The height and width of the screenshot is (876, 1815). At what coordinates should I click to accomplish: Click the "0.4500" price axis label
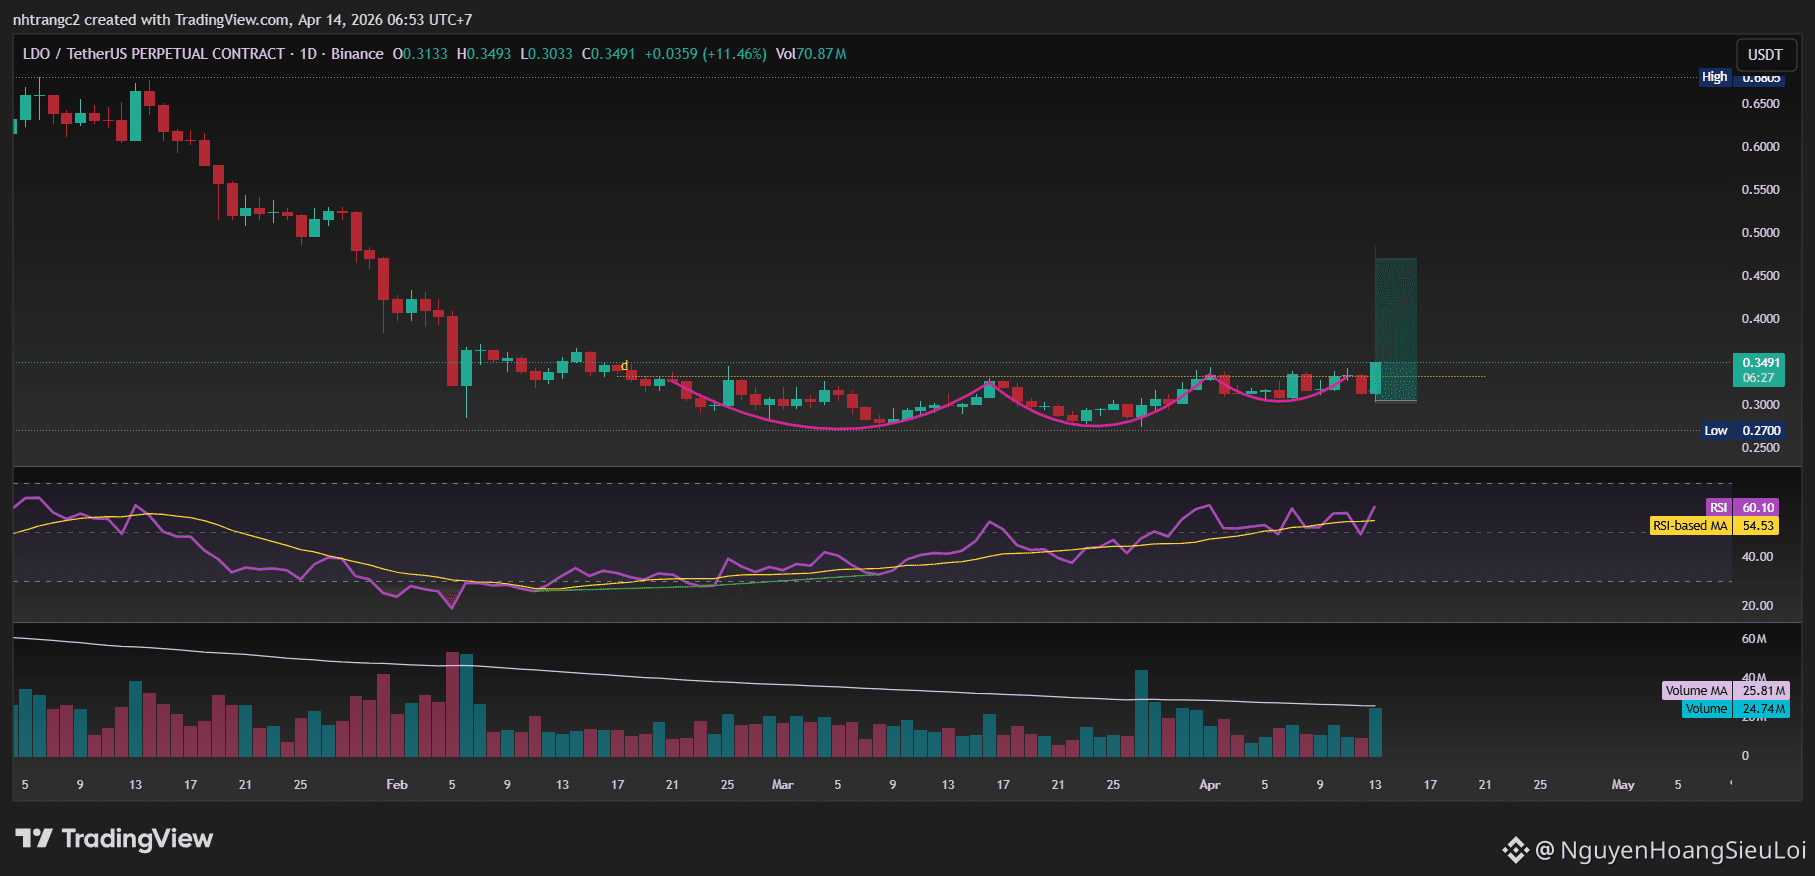pos(1761,276)
